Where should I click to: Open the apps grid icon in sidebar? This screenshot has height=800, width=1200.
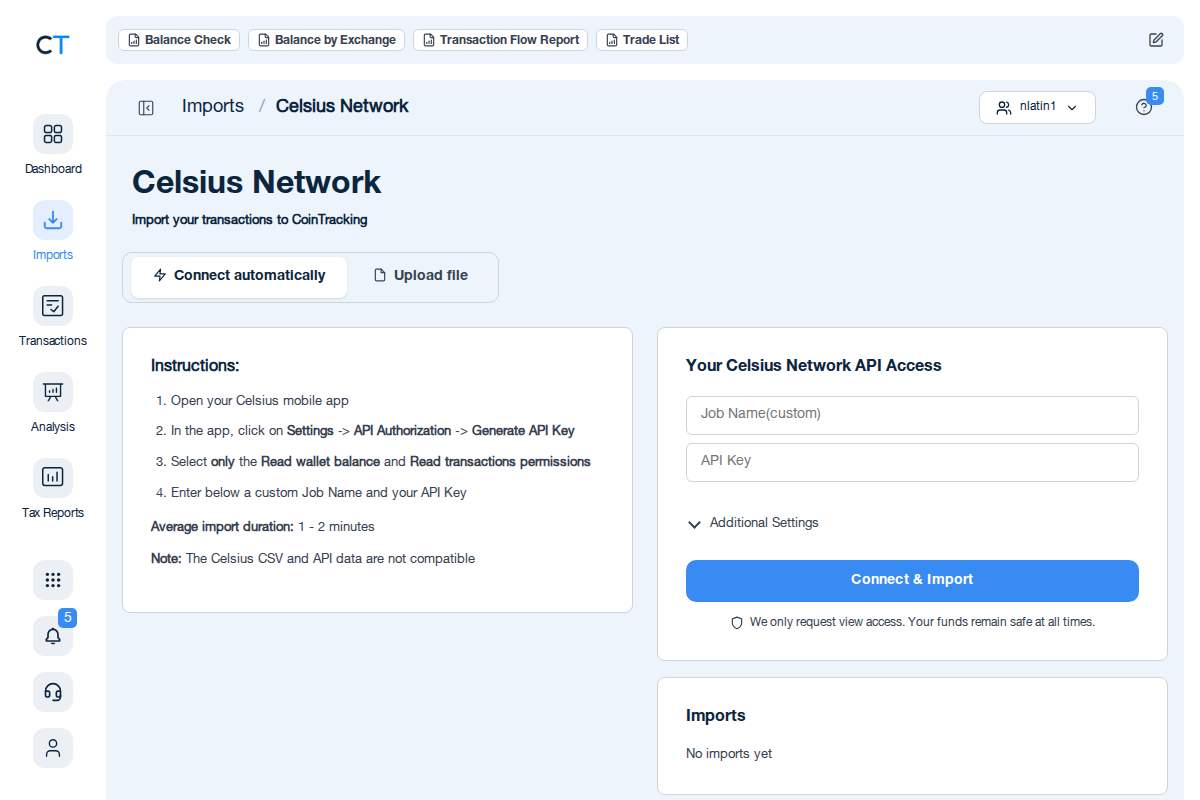[53, 580]
